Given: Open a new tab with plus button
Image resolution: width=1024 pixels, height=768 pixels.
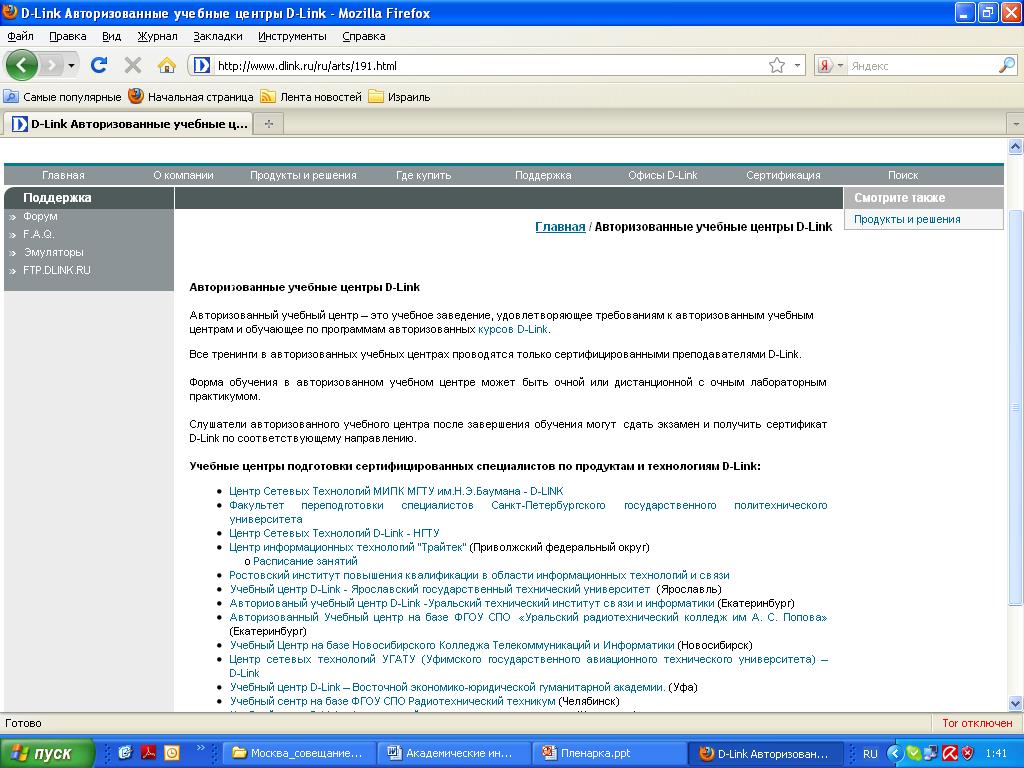Looking at the screenshot, I should [268, 123].
